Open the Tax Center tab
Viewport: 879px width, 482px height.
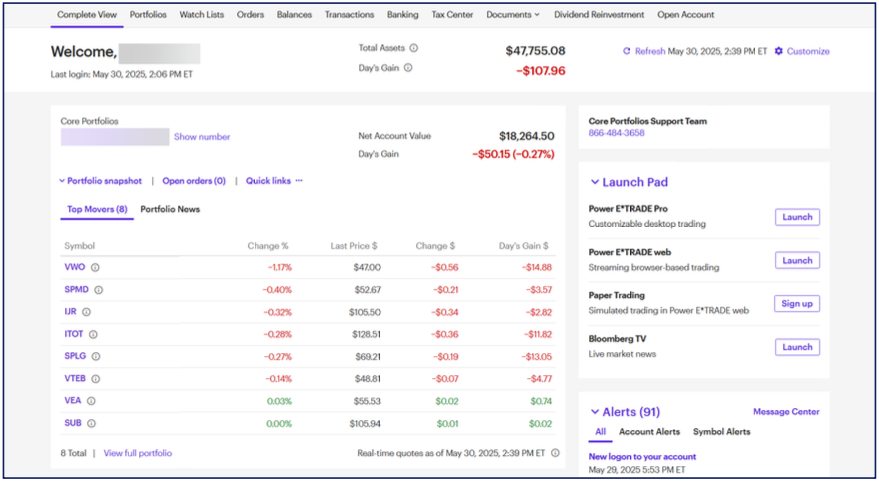452,15
